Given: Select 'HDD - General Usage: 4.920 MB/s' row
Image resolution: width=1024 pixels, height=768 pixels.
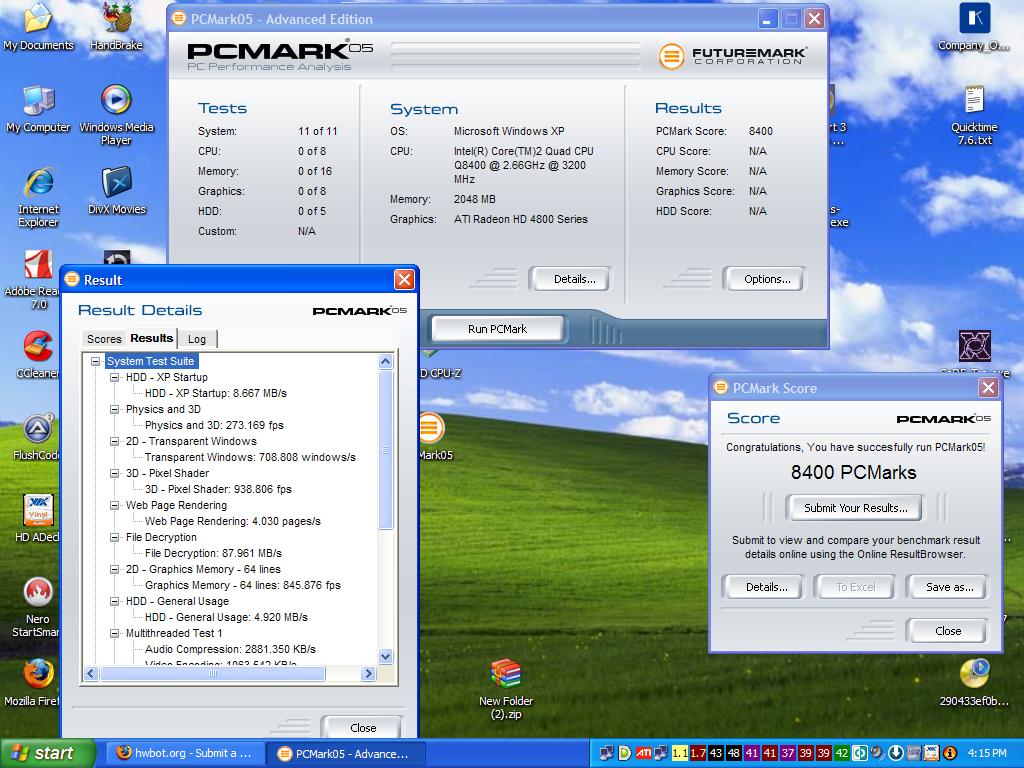Looking at the screenshot, I should point(226,617).
